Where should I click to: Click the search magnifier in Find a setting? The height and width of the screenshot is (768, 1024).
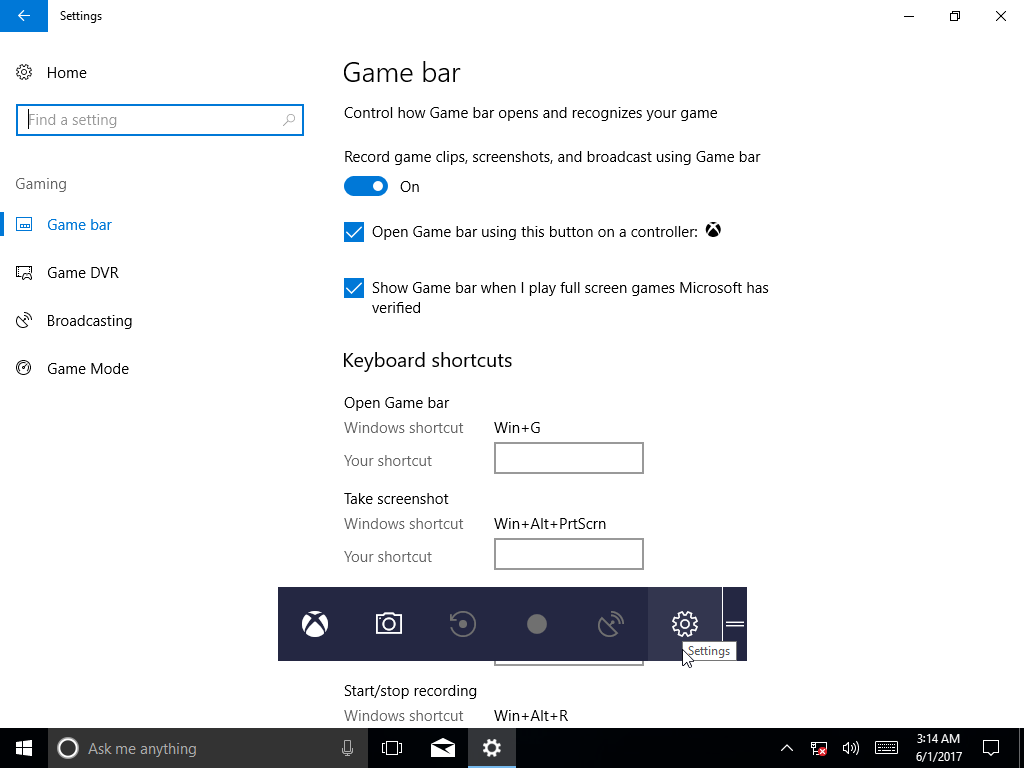point(289,120)
